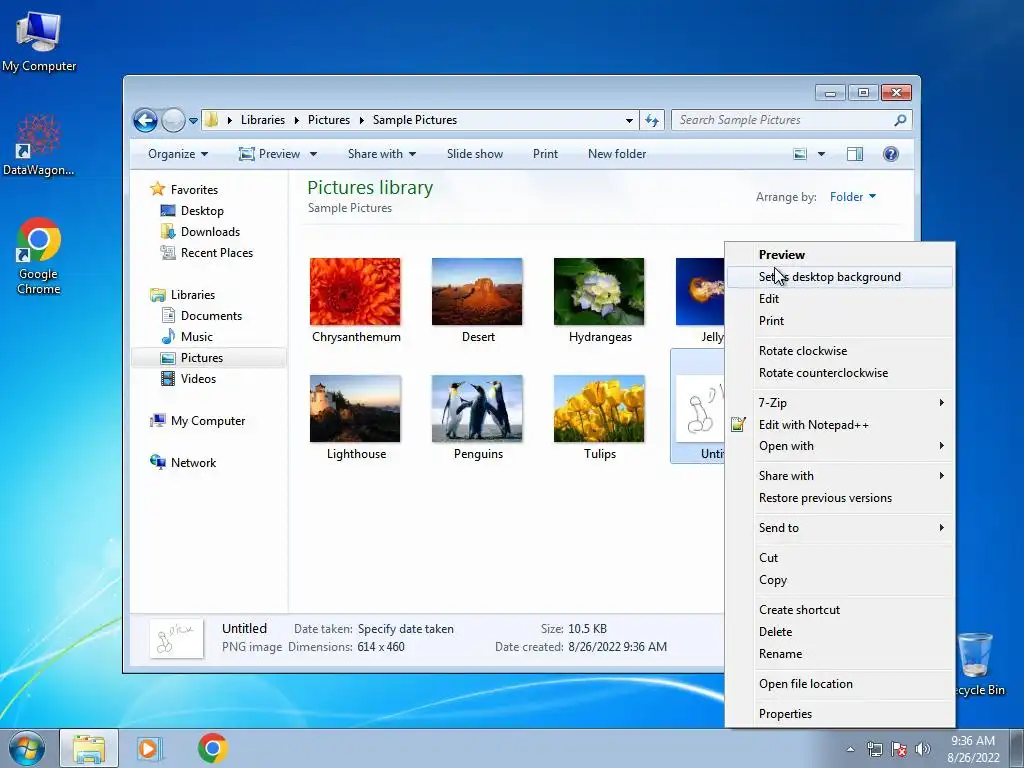This screenshot has width=1024, height=768.
Task: Open the view options dropdown arrow
Action: click(822, 154)
